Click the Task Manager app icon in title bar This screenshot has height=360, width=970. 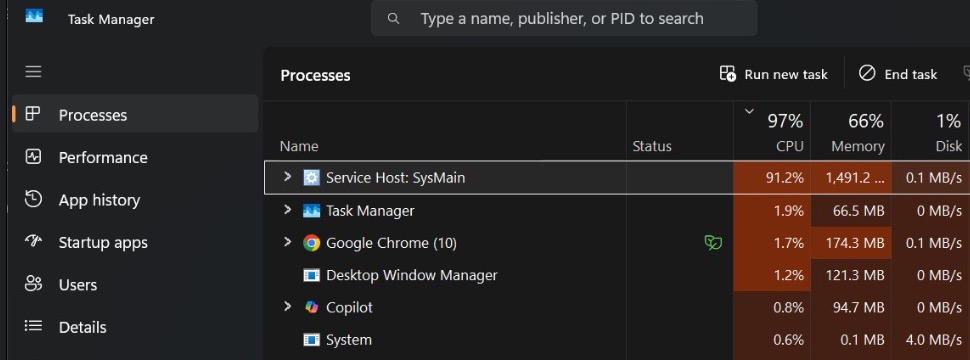coord(34,15)
